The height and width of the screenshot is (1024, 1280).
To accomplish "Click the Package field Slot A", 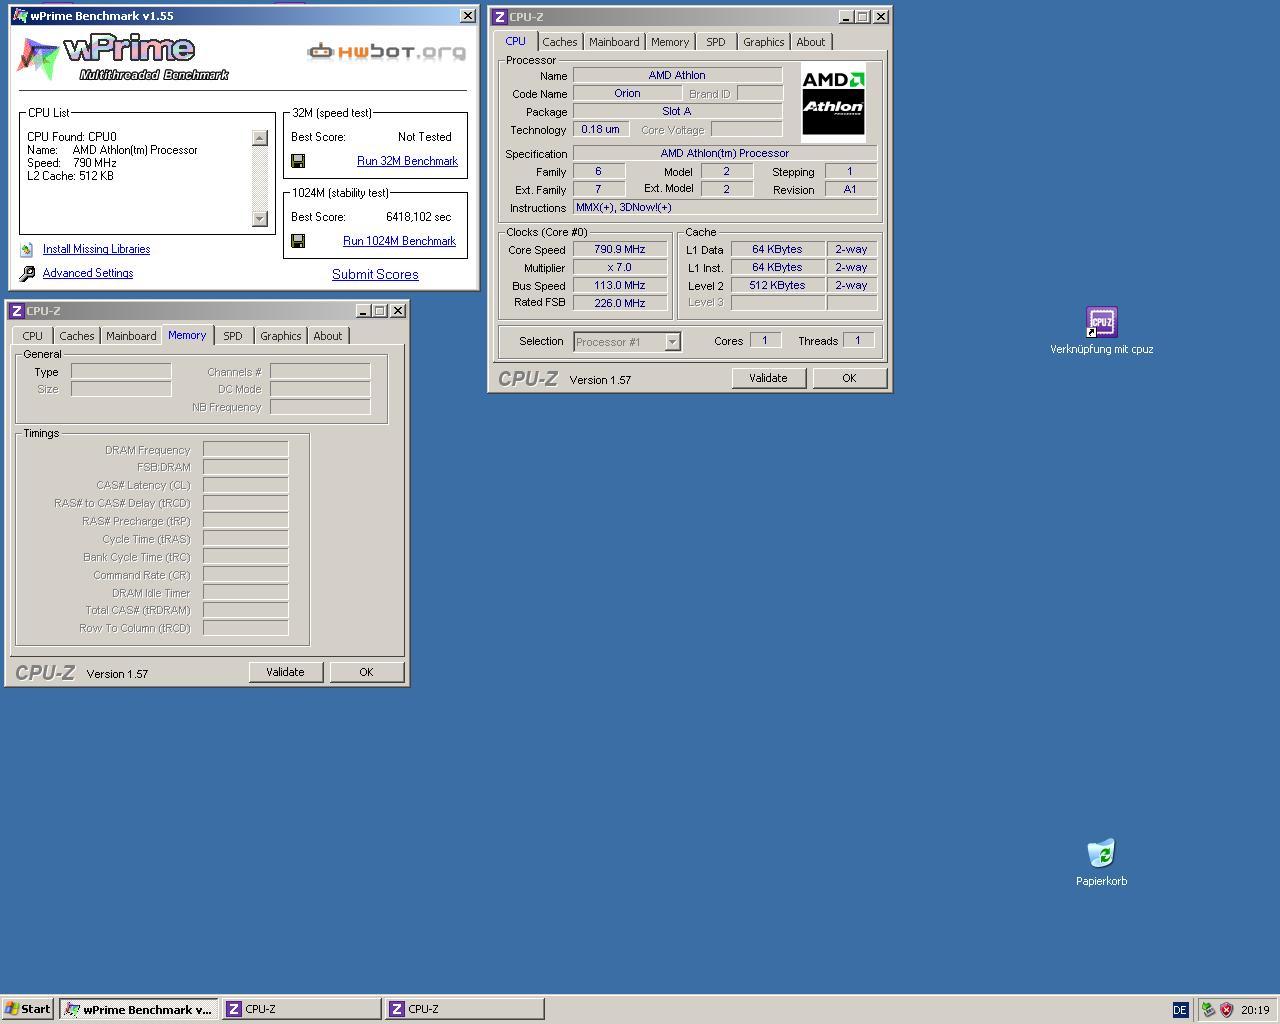I will [677, 112].
